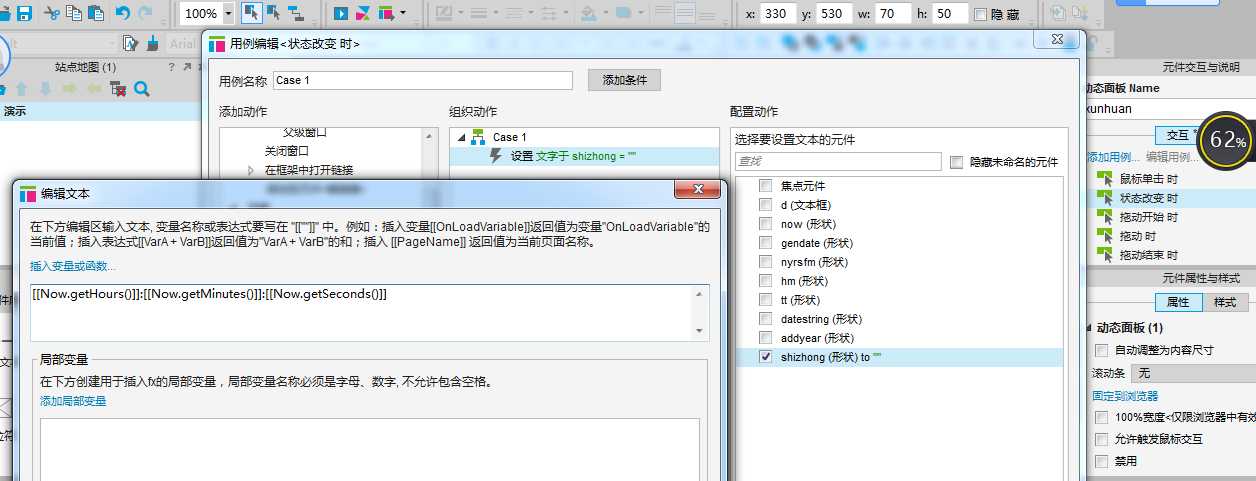Screen dimensions: 1256x481
Task: Click the style editor page icon
Action: (x=130, y=43)
